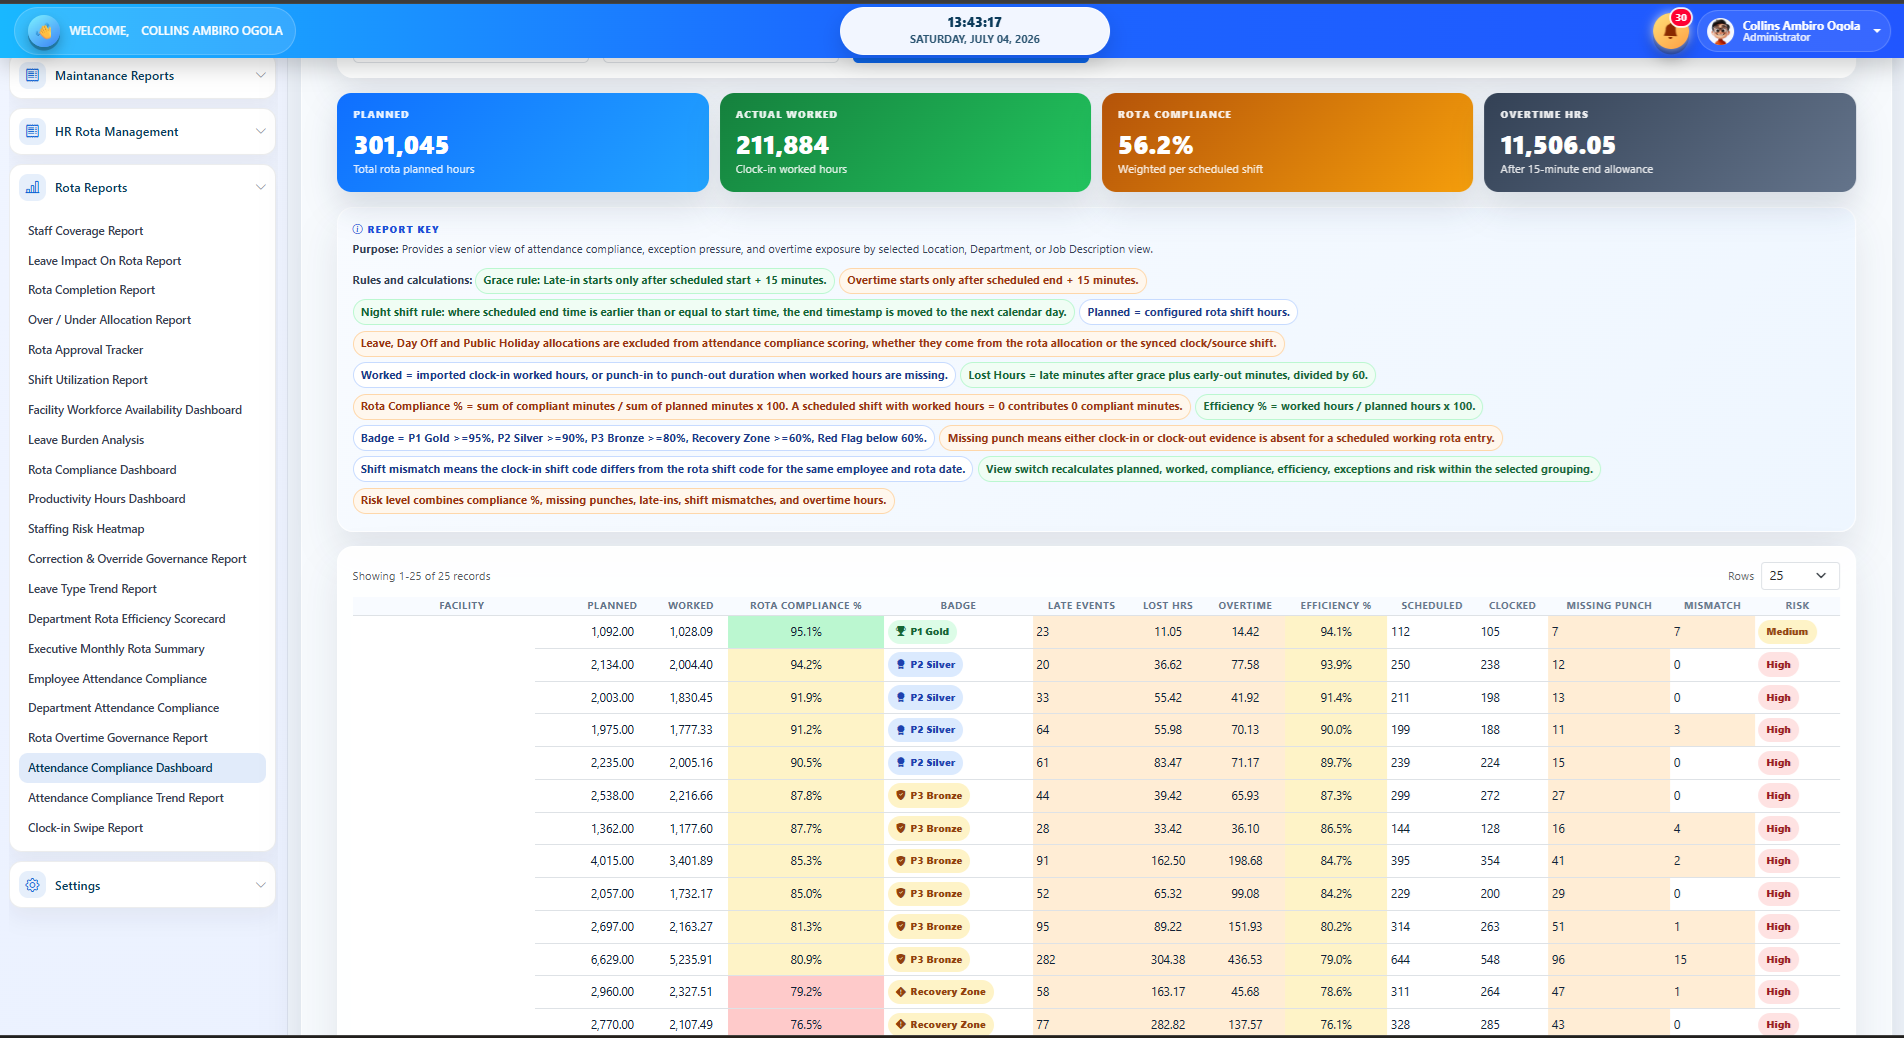Click the Facility column header
This screenshot has width=1904, height=1038.
coord(462,606)
